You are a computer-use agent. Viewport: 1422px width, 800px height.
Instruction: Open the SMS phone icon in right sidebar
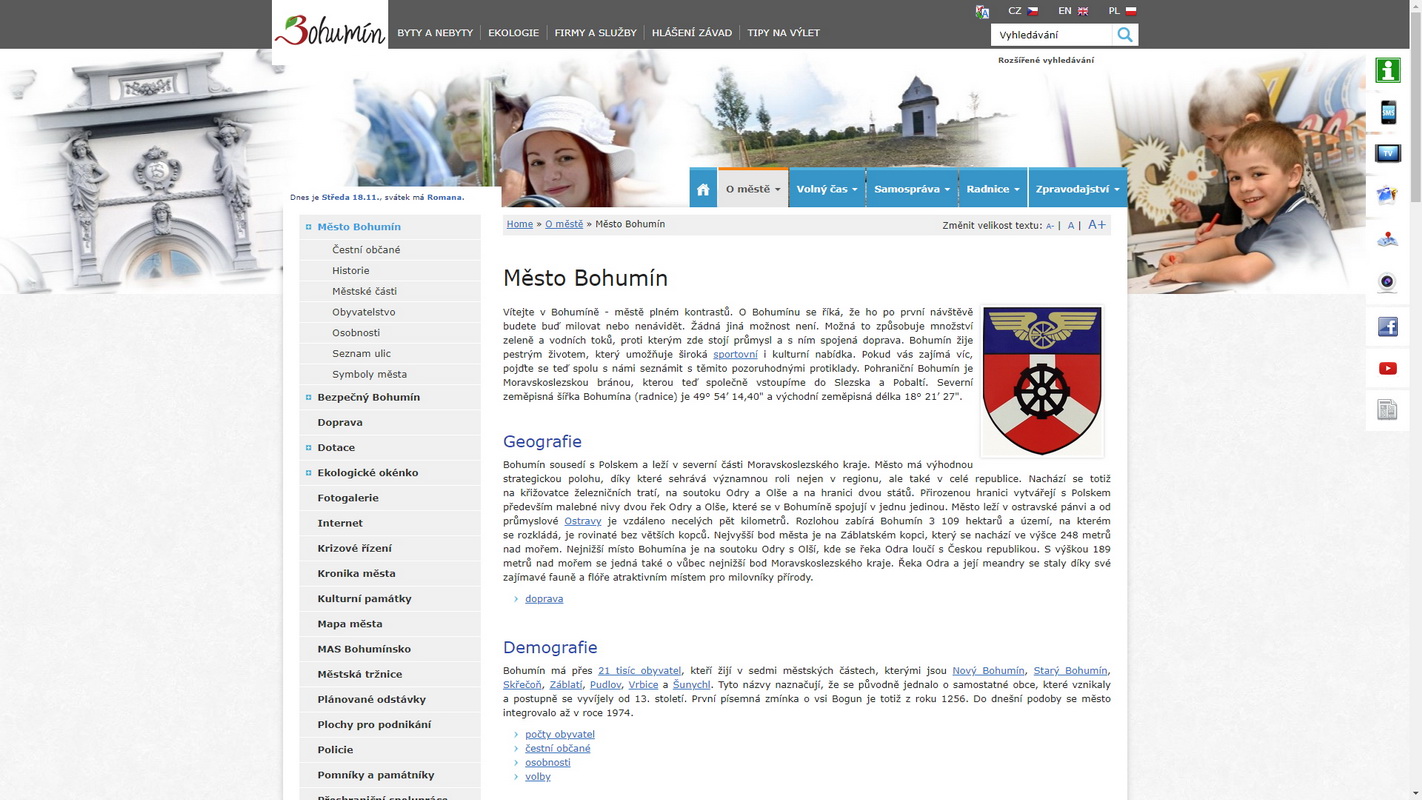[x=1387, y=112]
